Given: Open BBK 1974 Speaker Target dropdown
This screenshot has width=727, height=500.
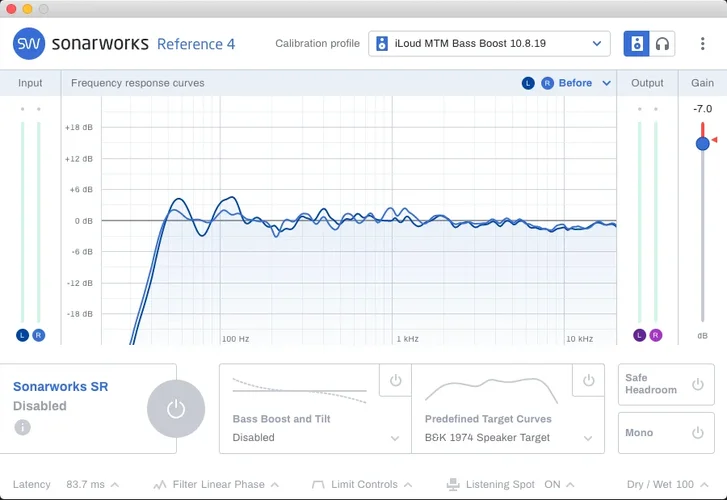Looking at the screenshot, I should point(508,438).
